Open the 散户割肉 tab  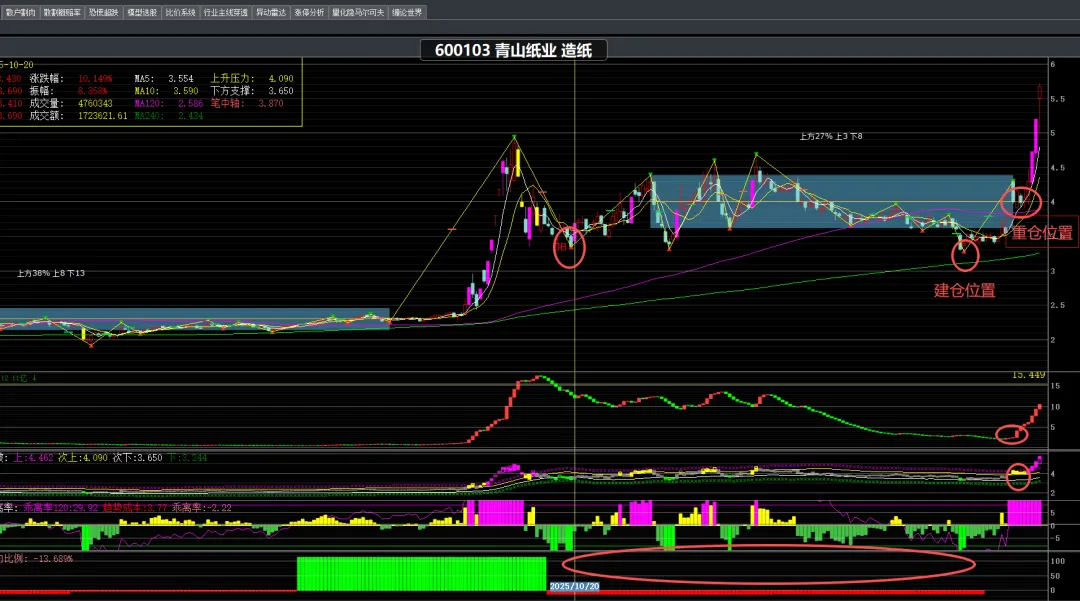coord(20,12)
